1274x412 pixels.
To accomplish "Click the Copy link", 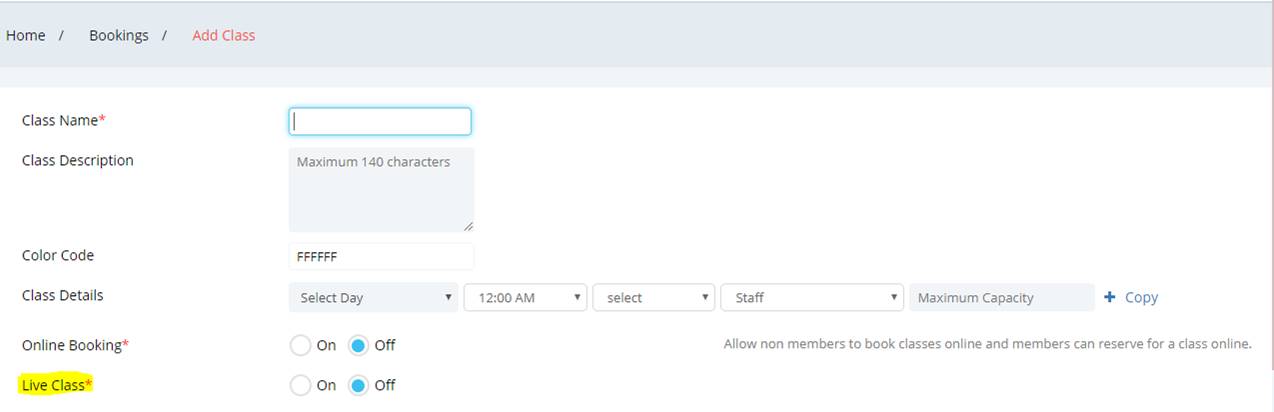I will [1141, 297].
